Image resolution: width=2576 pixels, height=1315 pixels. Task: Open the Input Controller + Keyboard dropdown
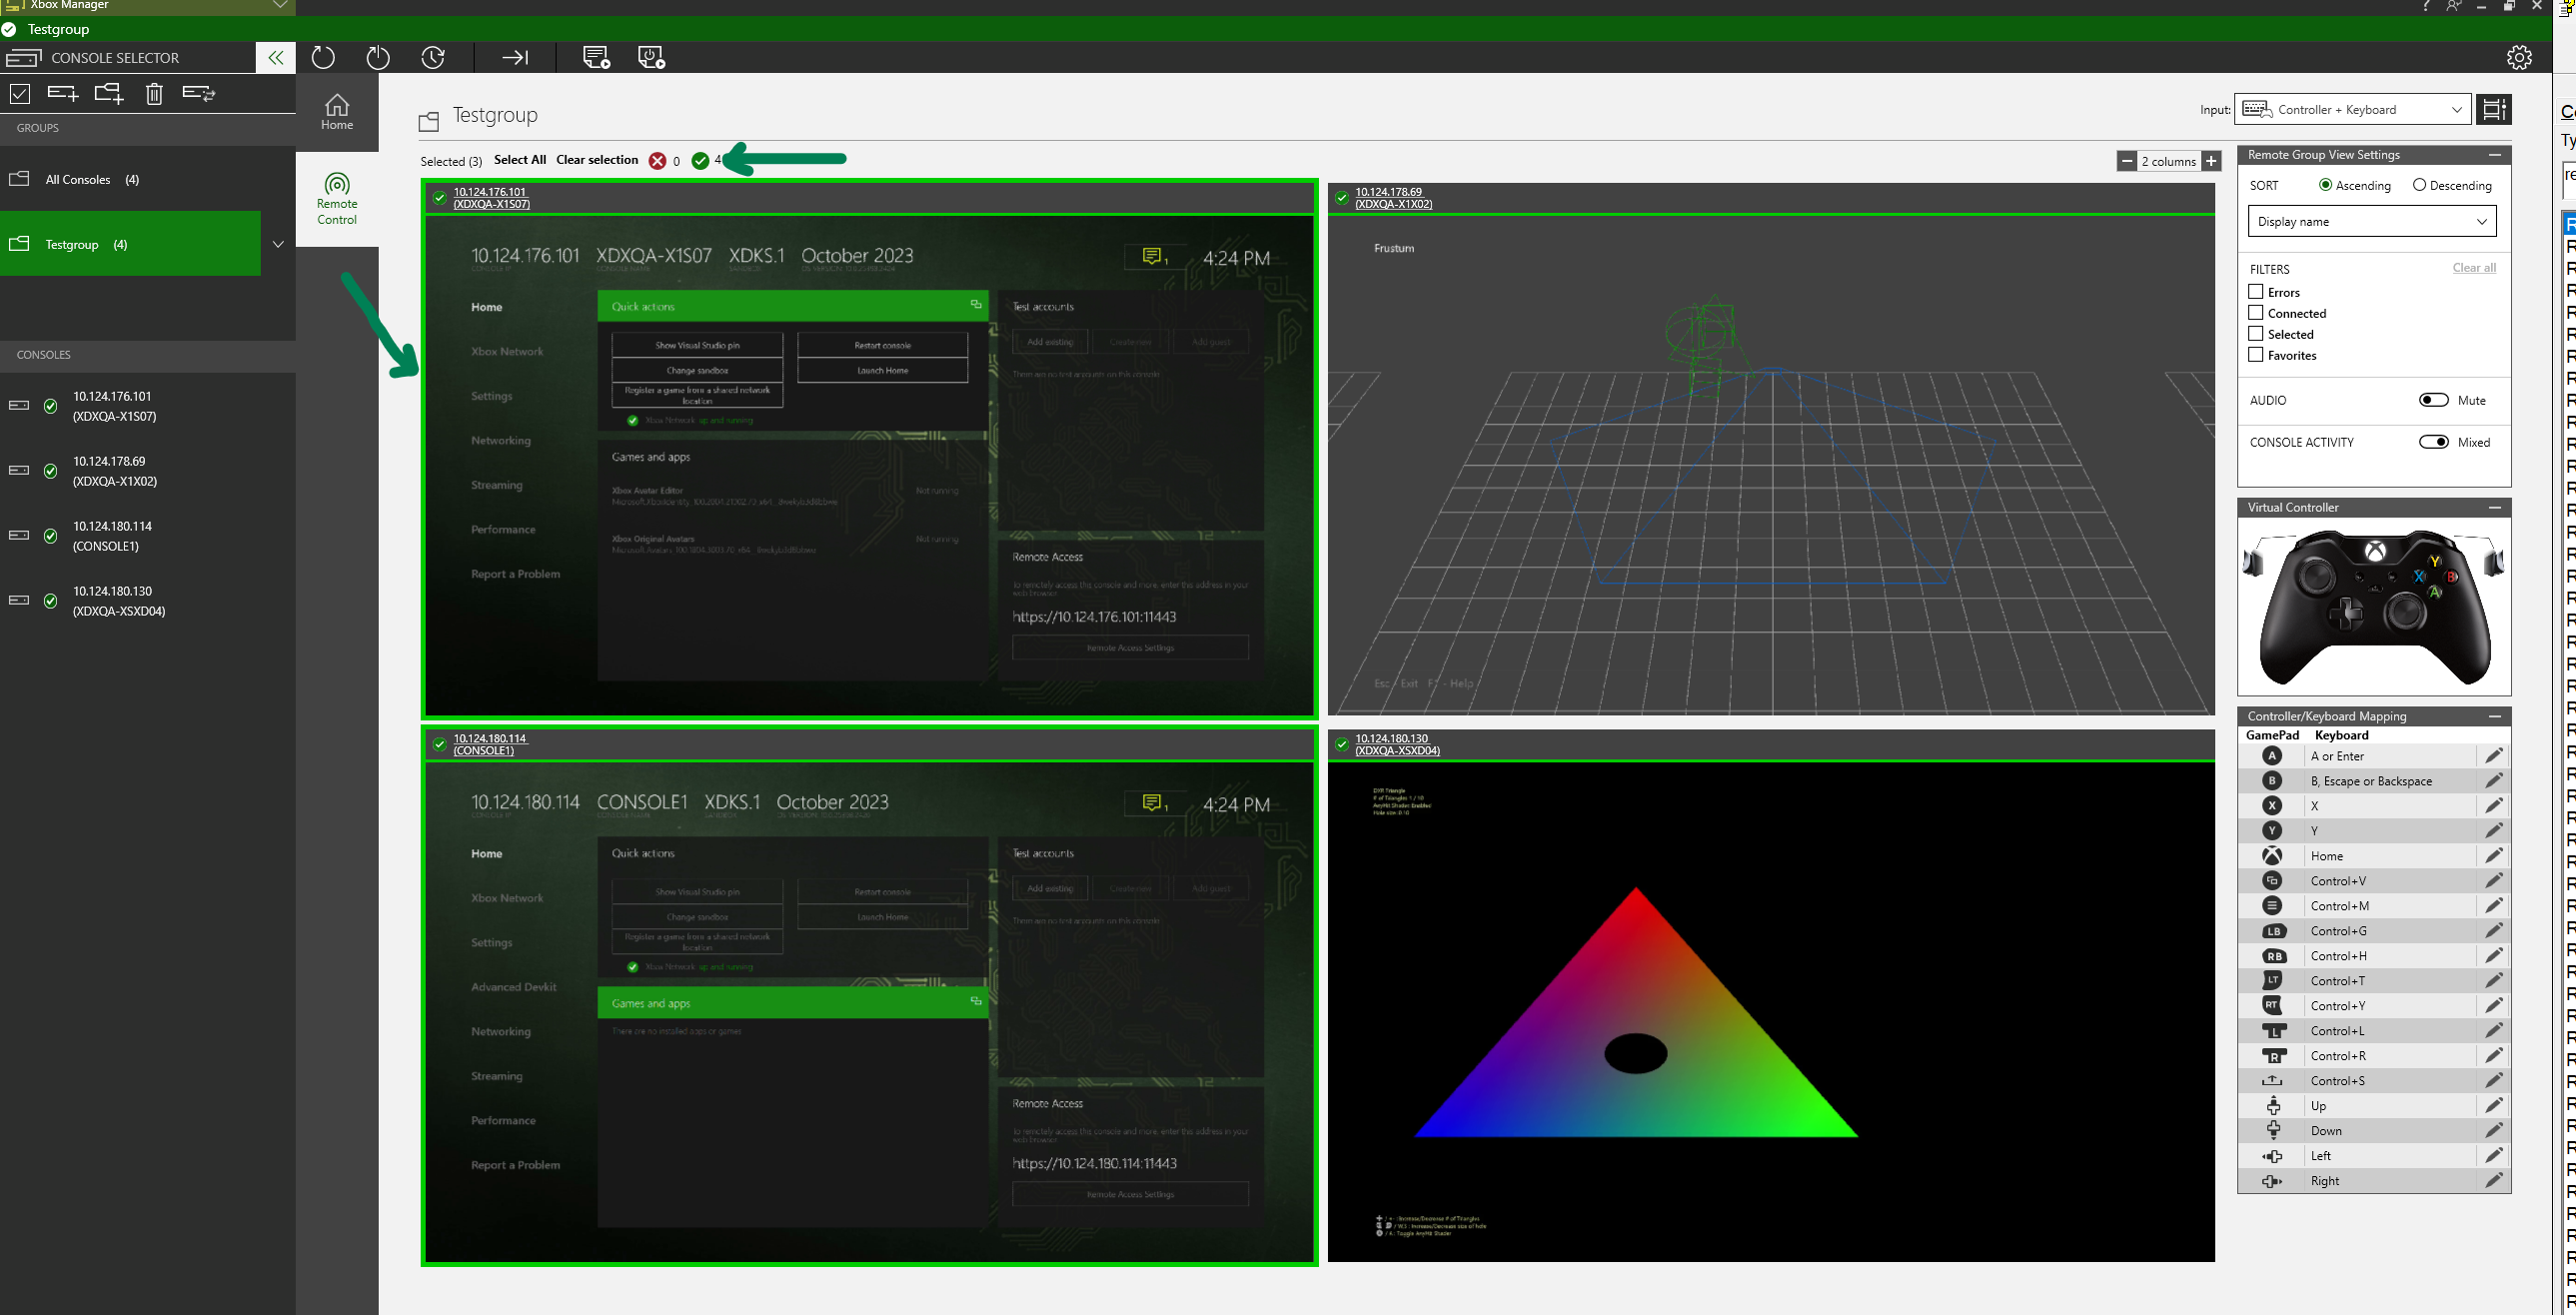pyautogui.click(x=2352, y=110)
